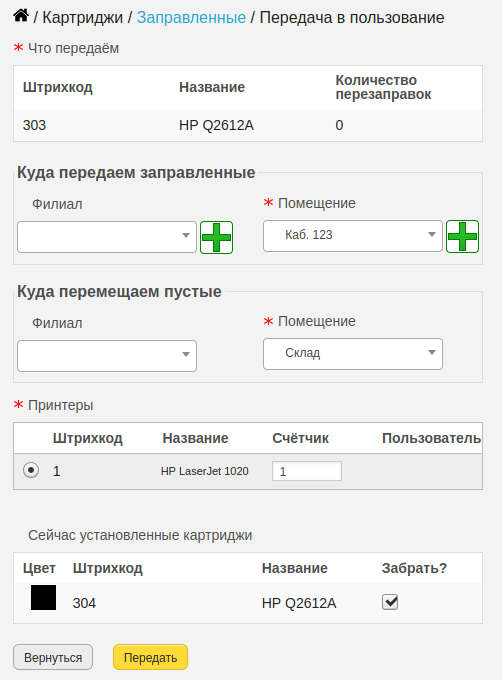This screenshot has height=680, width=502.
Task: Open the Каб. 123 room dropdown
Action: click(x=353, y=236)
